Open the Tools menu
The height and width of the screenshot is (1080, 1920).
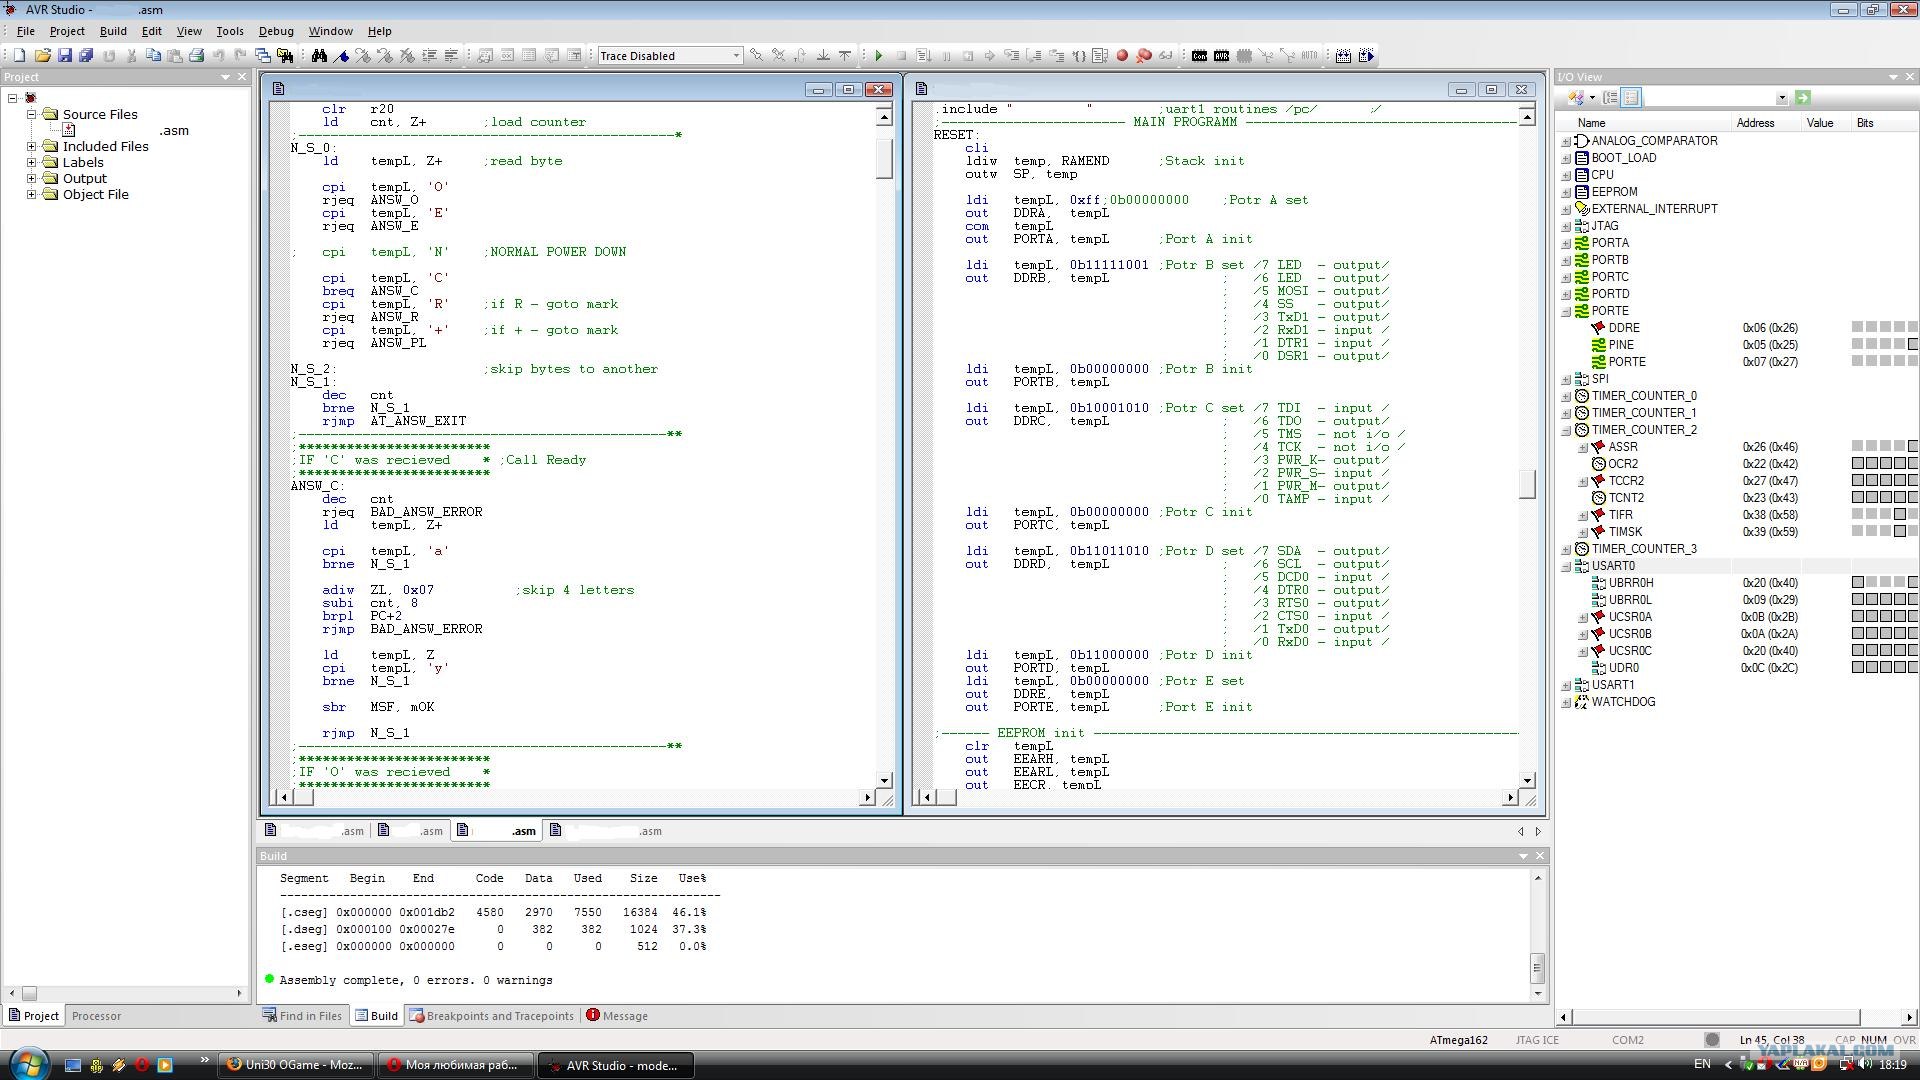(229, 31)
